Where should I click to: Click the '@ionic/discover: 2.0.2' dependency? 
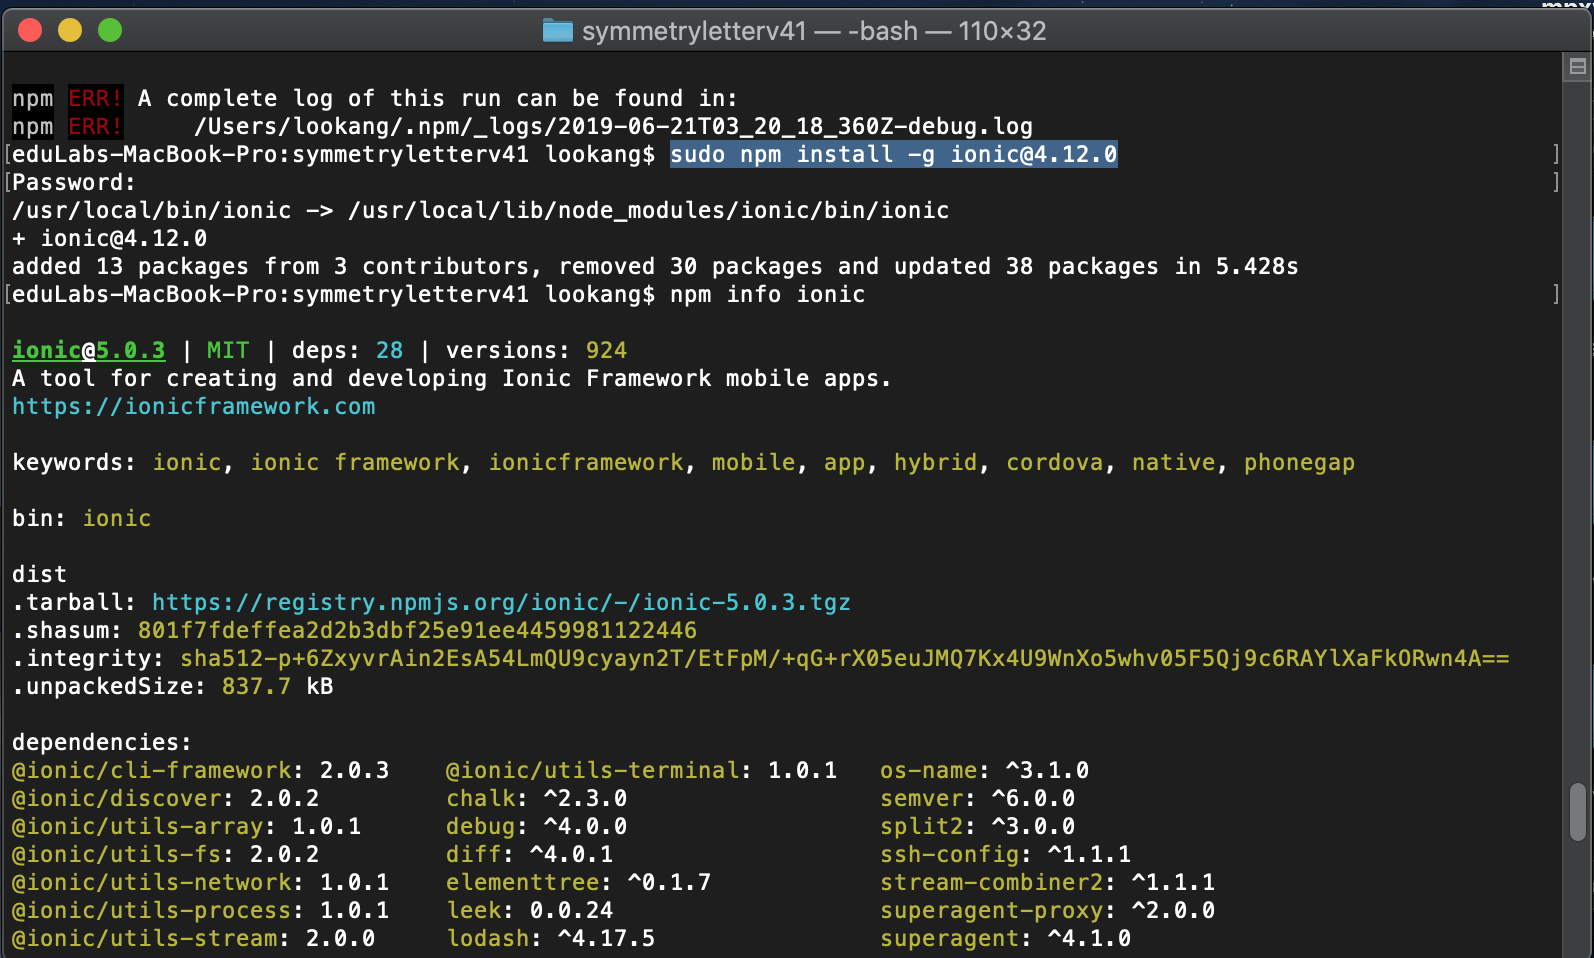coord(166,799)
